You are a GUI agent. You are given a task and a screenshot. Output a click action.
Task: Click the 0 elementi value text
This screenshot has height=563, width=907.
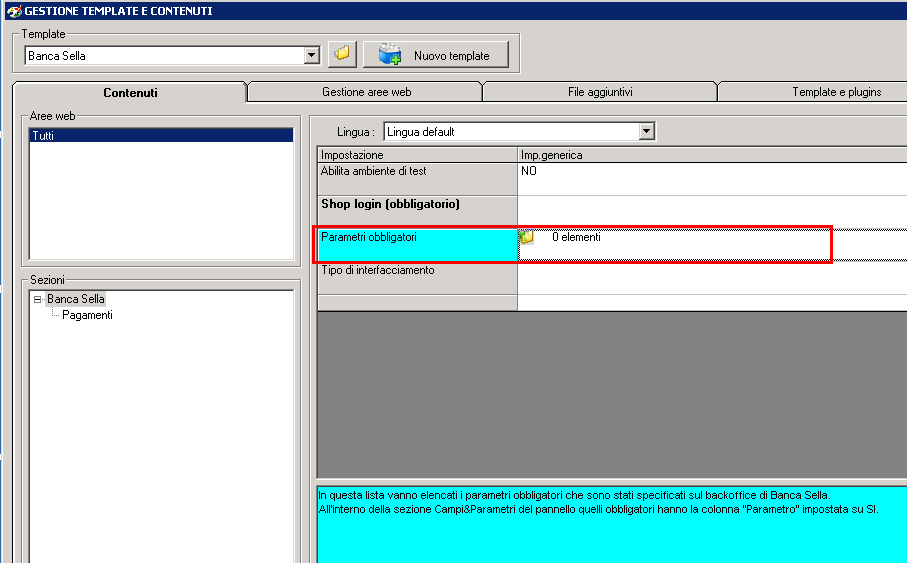[576, 237]
